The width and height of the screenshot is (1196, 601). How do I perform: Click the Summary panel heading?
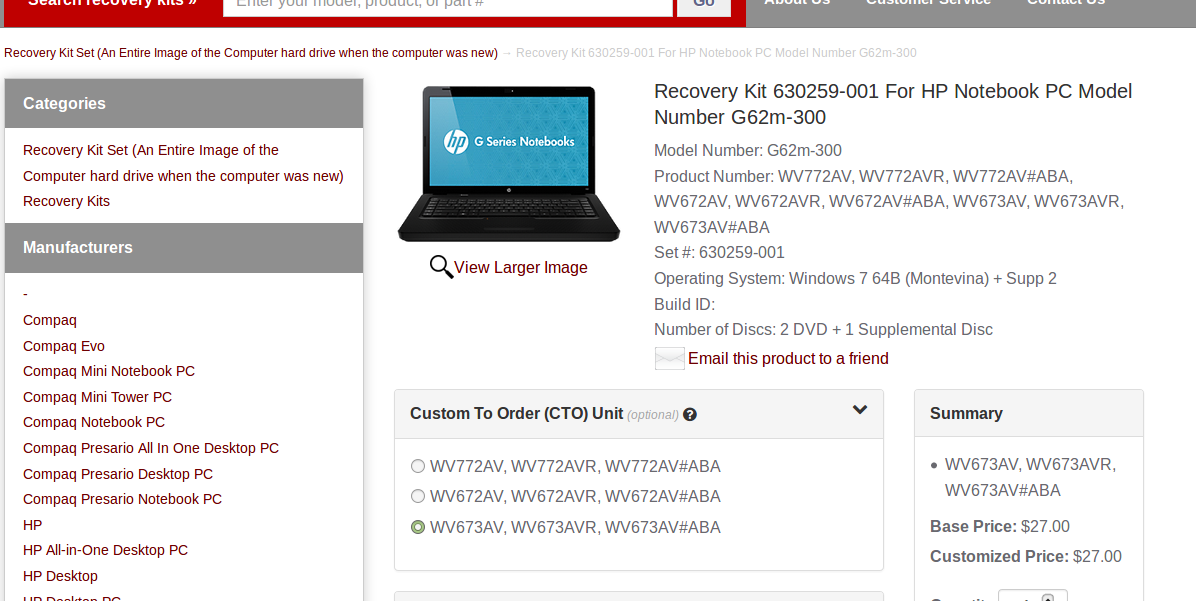[966, 413]
